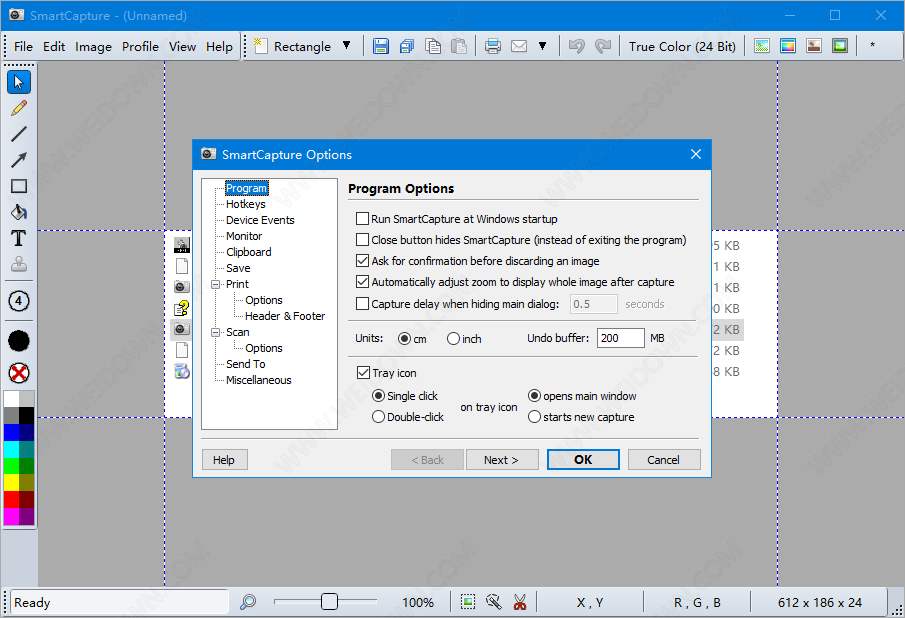Click the Next > button
This screenshot has width=905, height=618.
pyautogui.click(x=501, y=460)
